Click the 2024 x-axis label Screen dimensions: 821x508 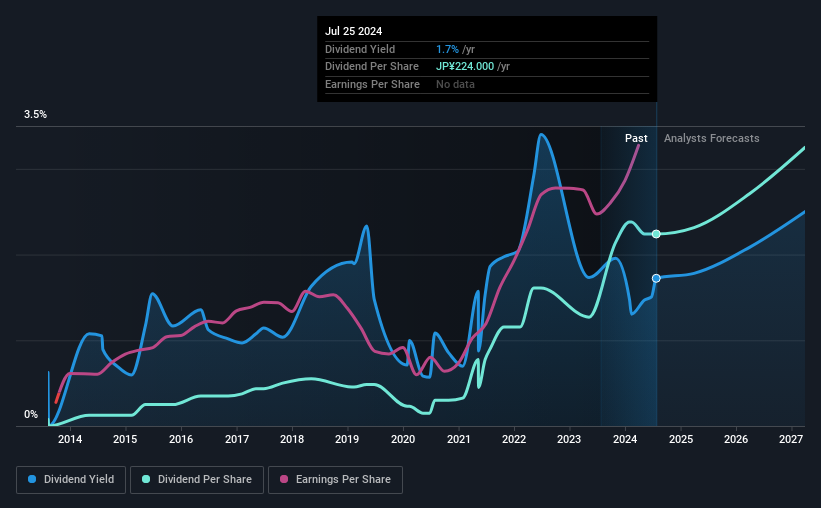pyautogui.click(x=625, y=439)
